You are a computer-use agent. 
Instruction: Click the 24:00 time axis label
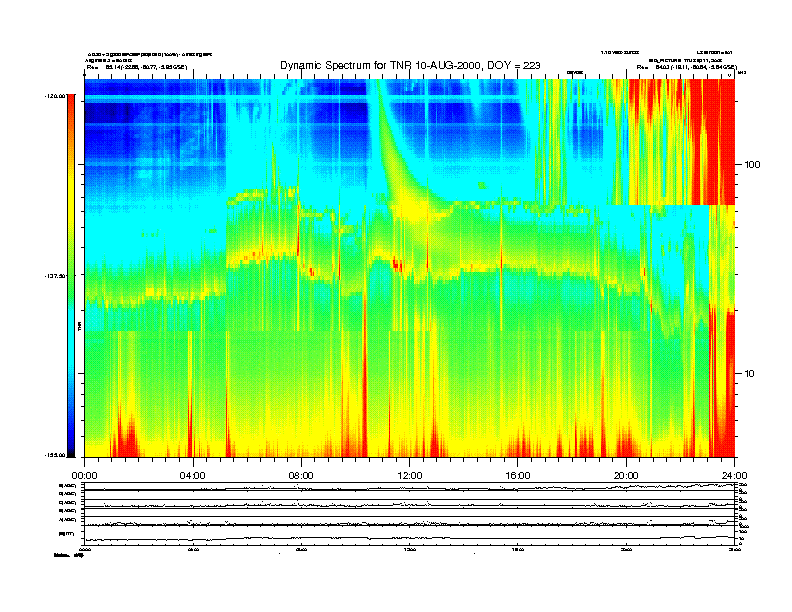734,476
